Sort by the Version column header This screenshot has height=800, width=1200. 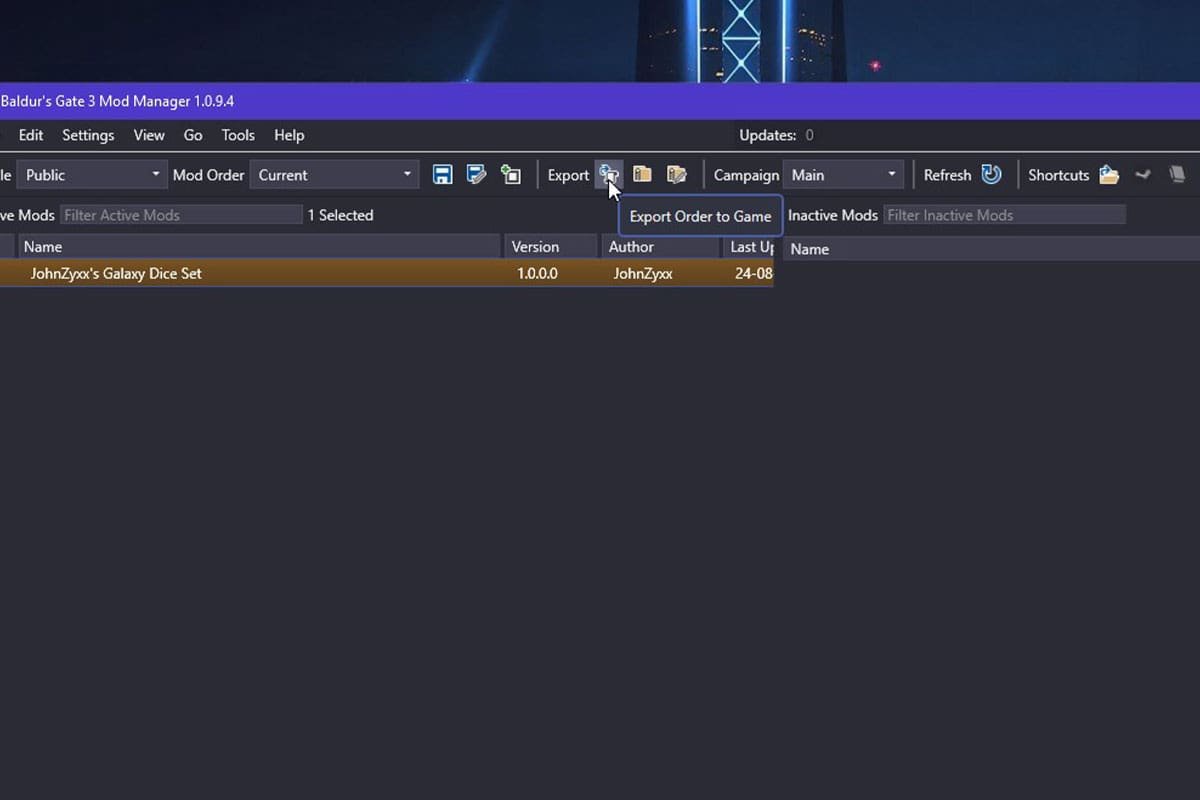click(x=550, y=247)
